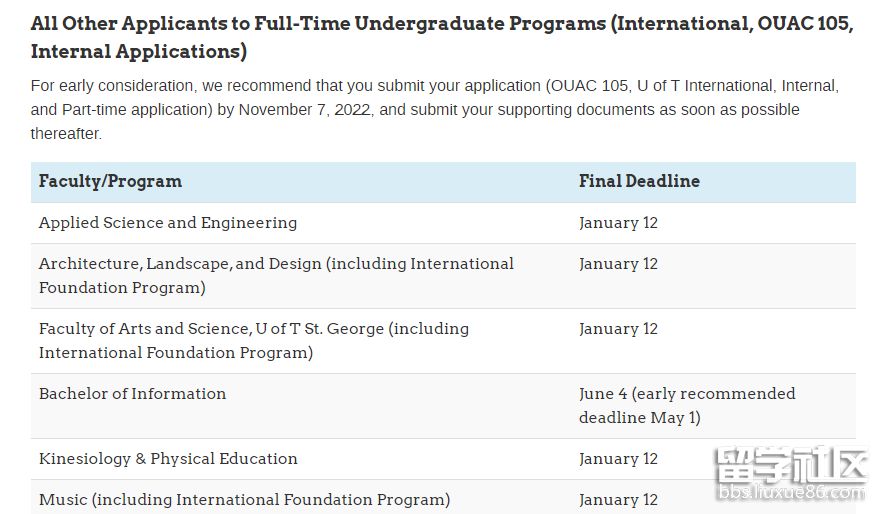Viewport: 882px width, 514px height.
Task: Click the "Applied Science and Engineering" row
Action: click(168, 223)
